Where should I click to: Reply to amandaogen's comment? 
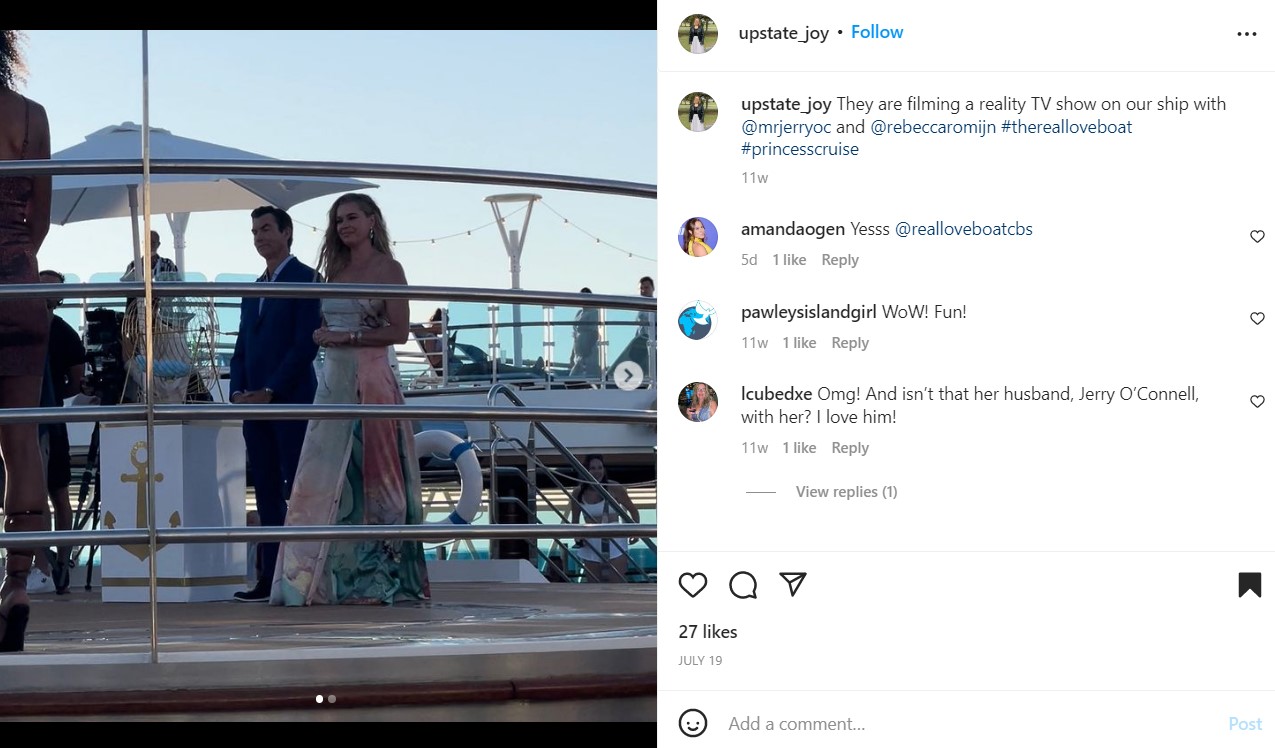pos(840,260)
